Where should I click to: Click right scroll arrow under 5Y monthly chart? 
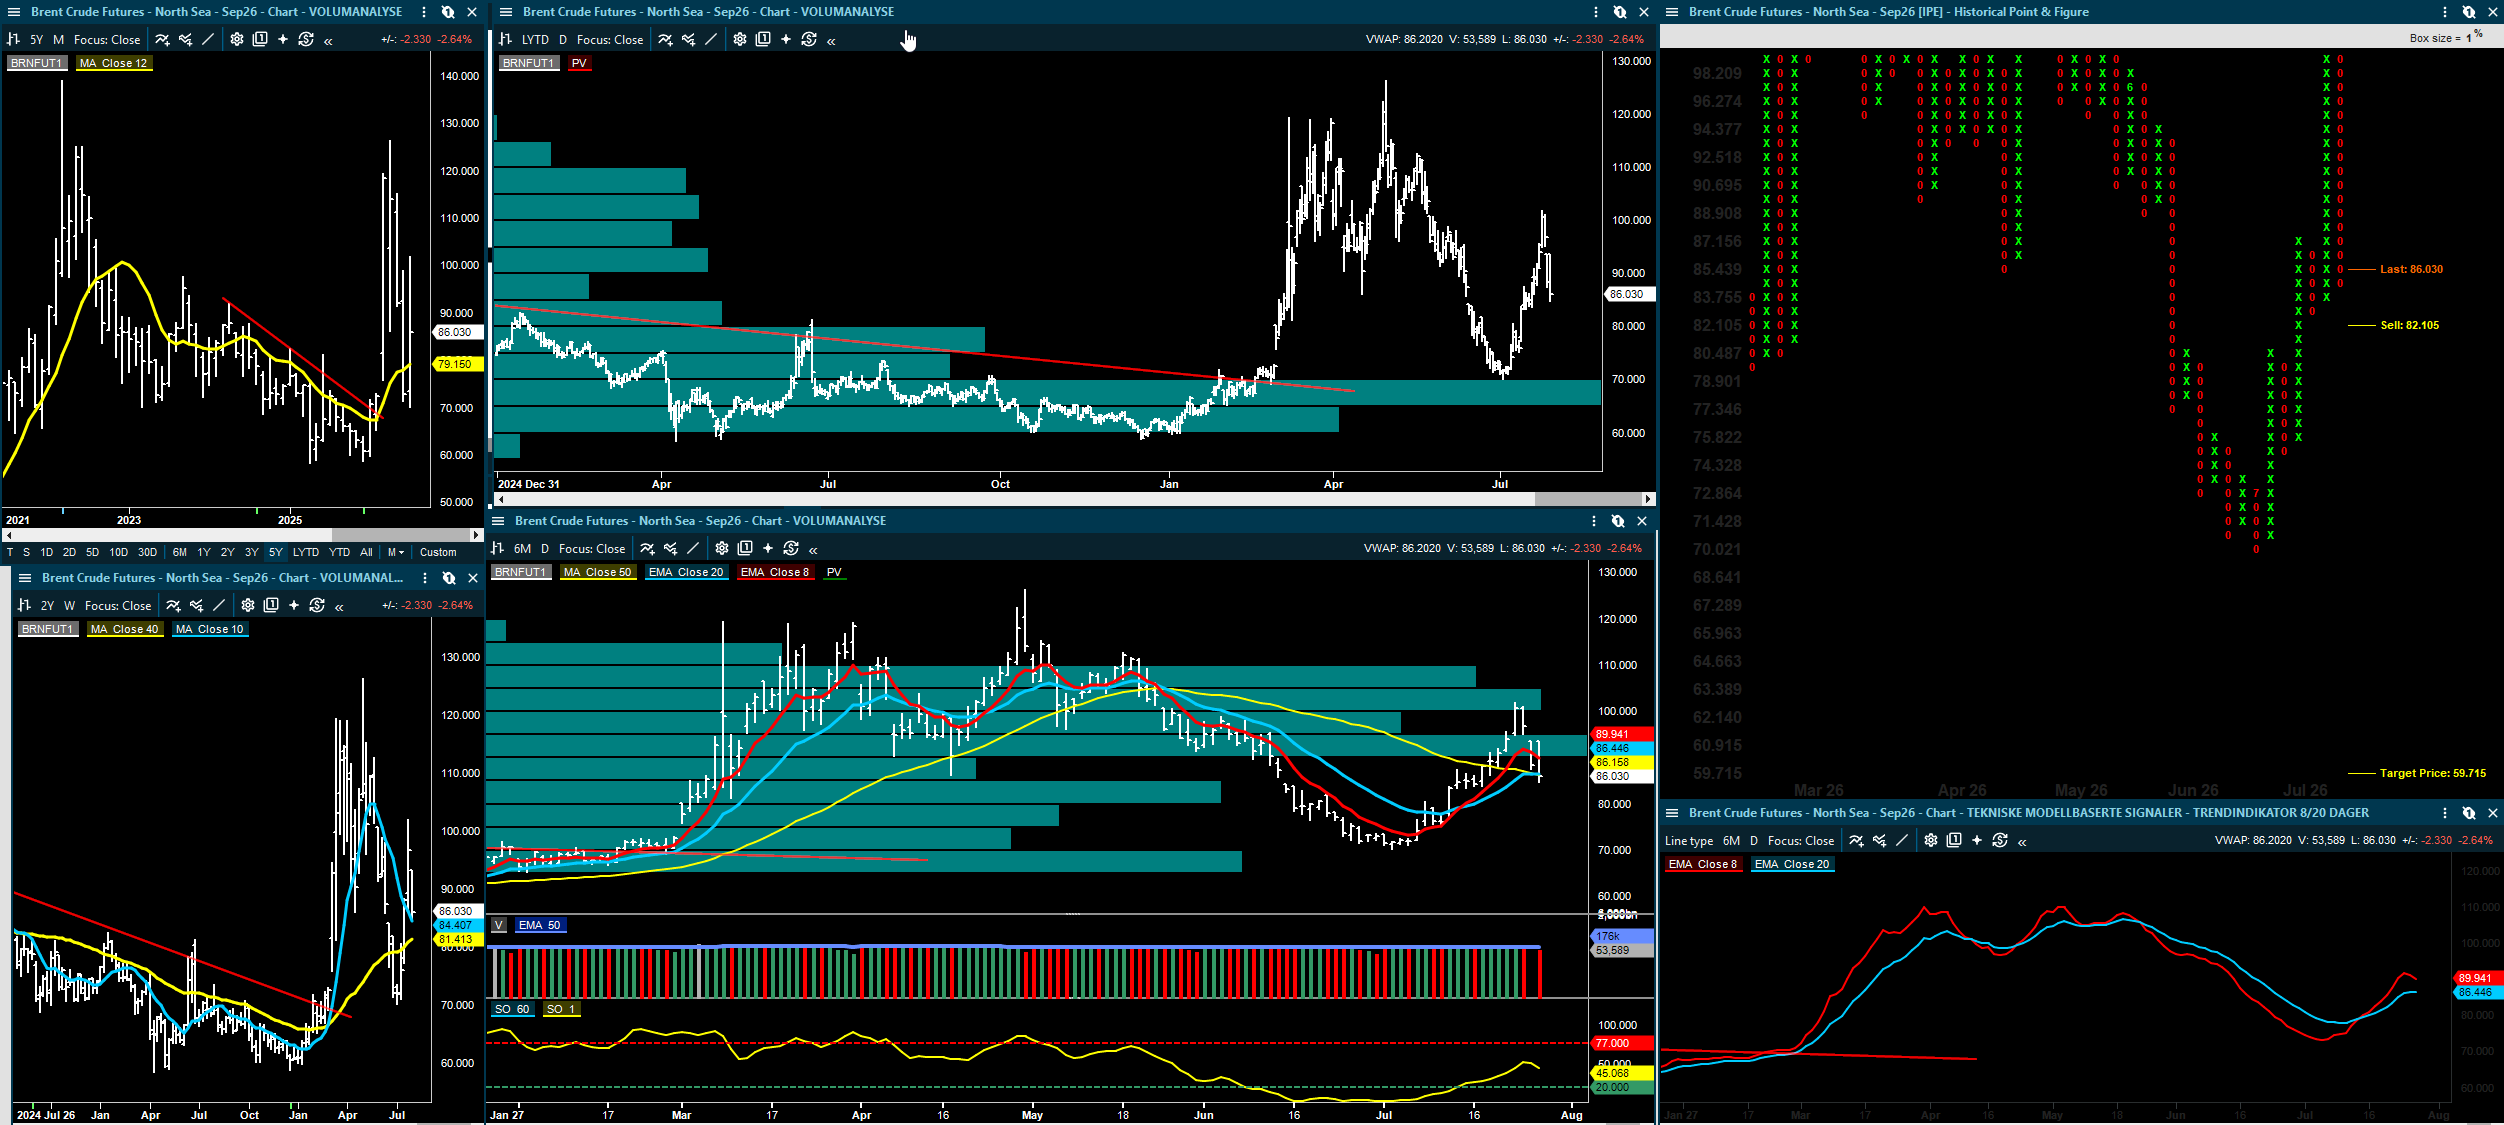477,535
